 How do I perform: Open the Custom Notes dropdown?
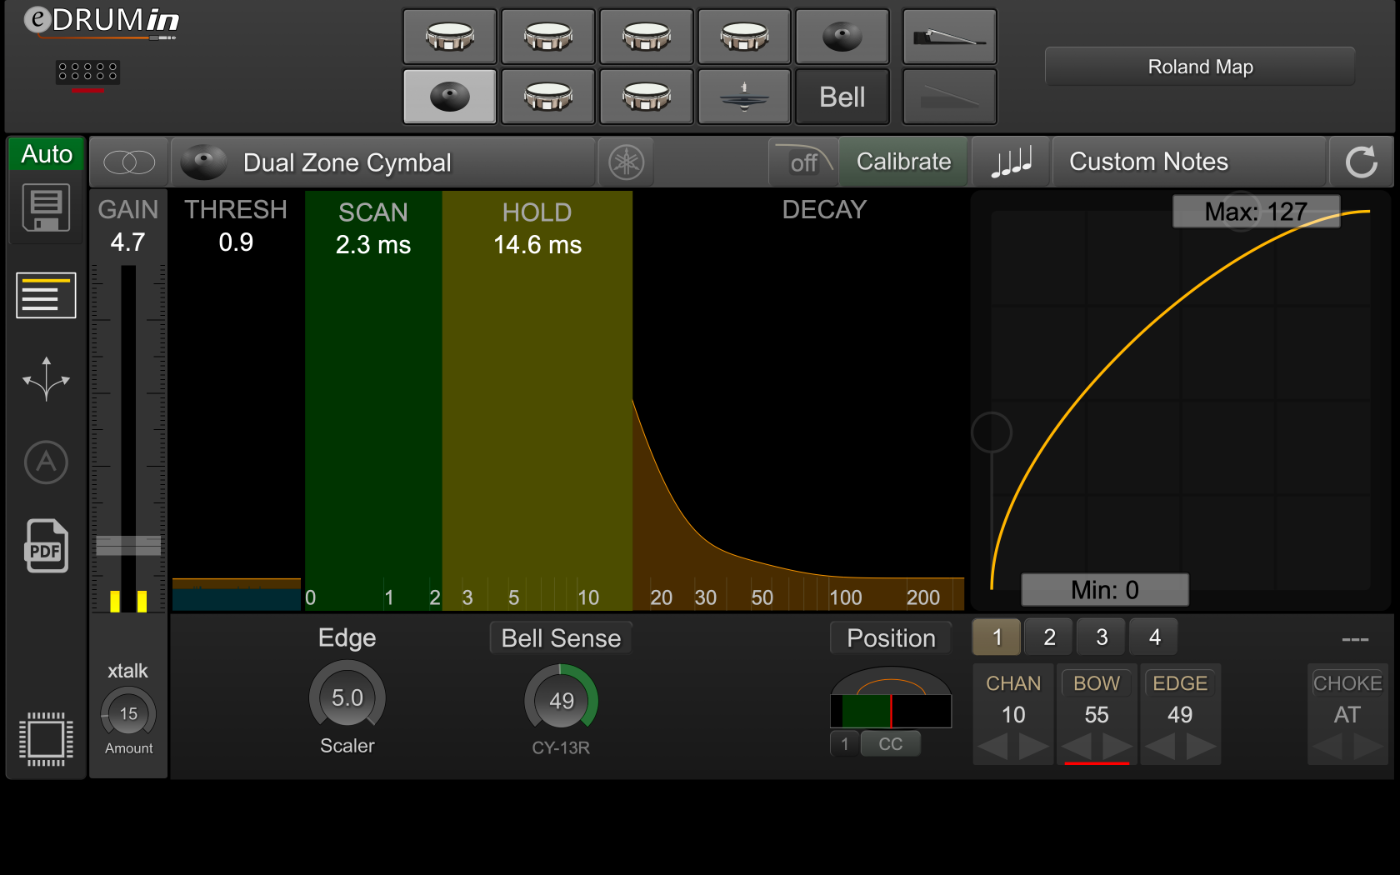tap(1189, 162)
